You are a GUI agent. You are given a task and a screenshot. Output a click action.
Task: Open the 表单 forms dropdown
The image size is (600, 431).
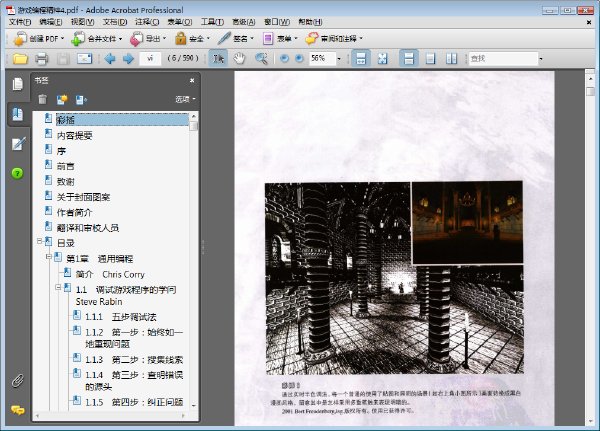coord(280,38)
